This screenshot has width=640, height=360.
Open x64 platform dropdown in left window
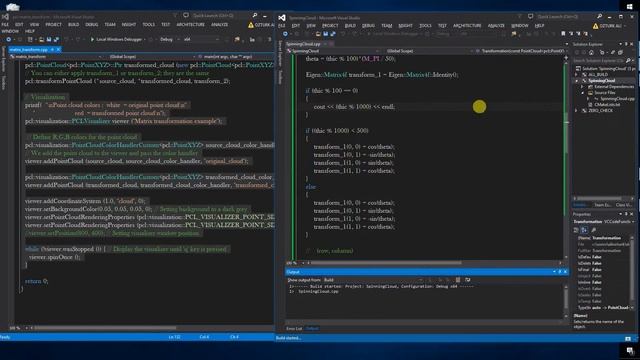pyautogui.click(x=202, y=40)
